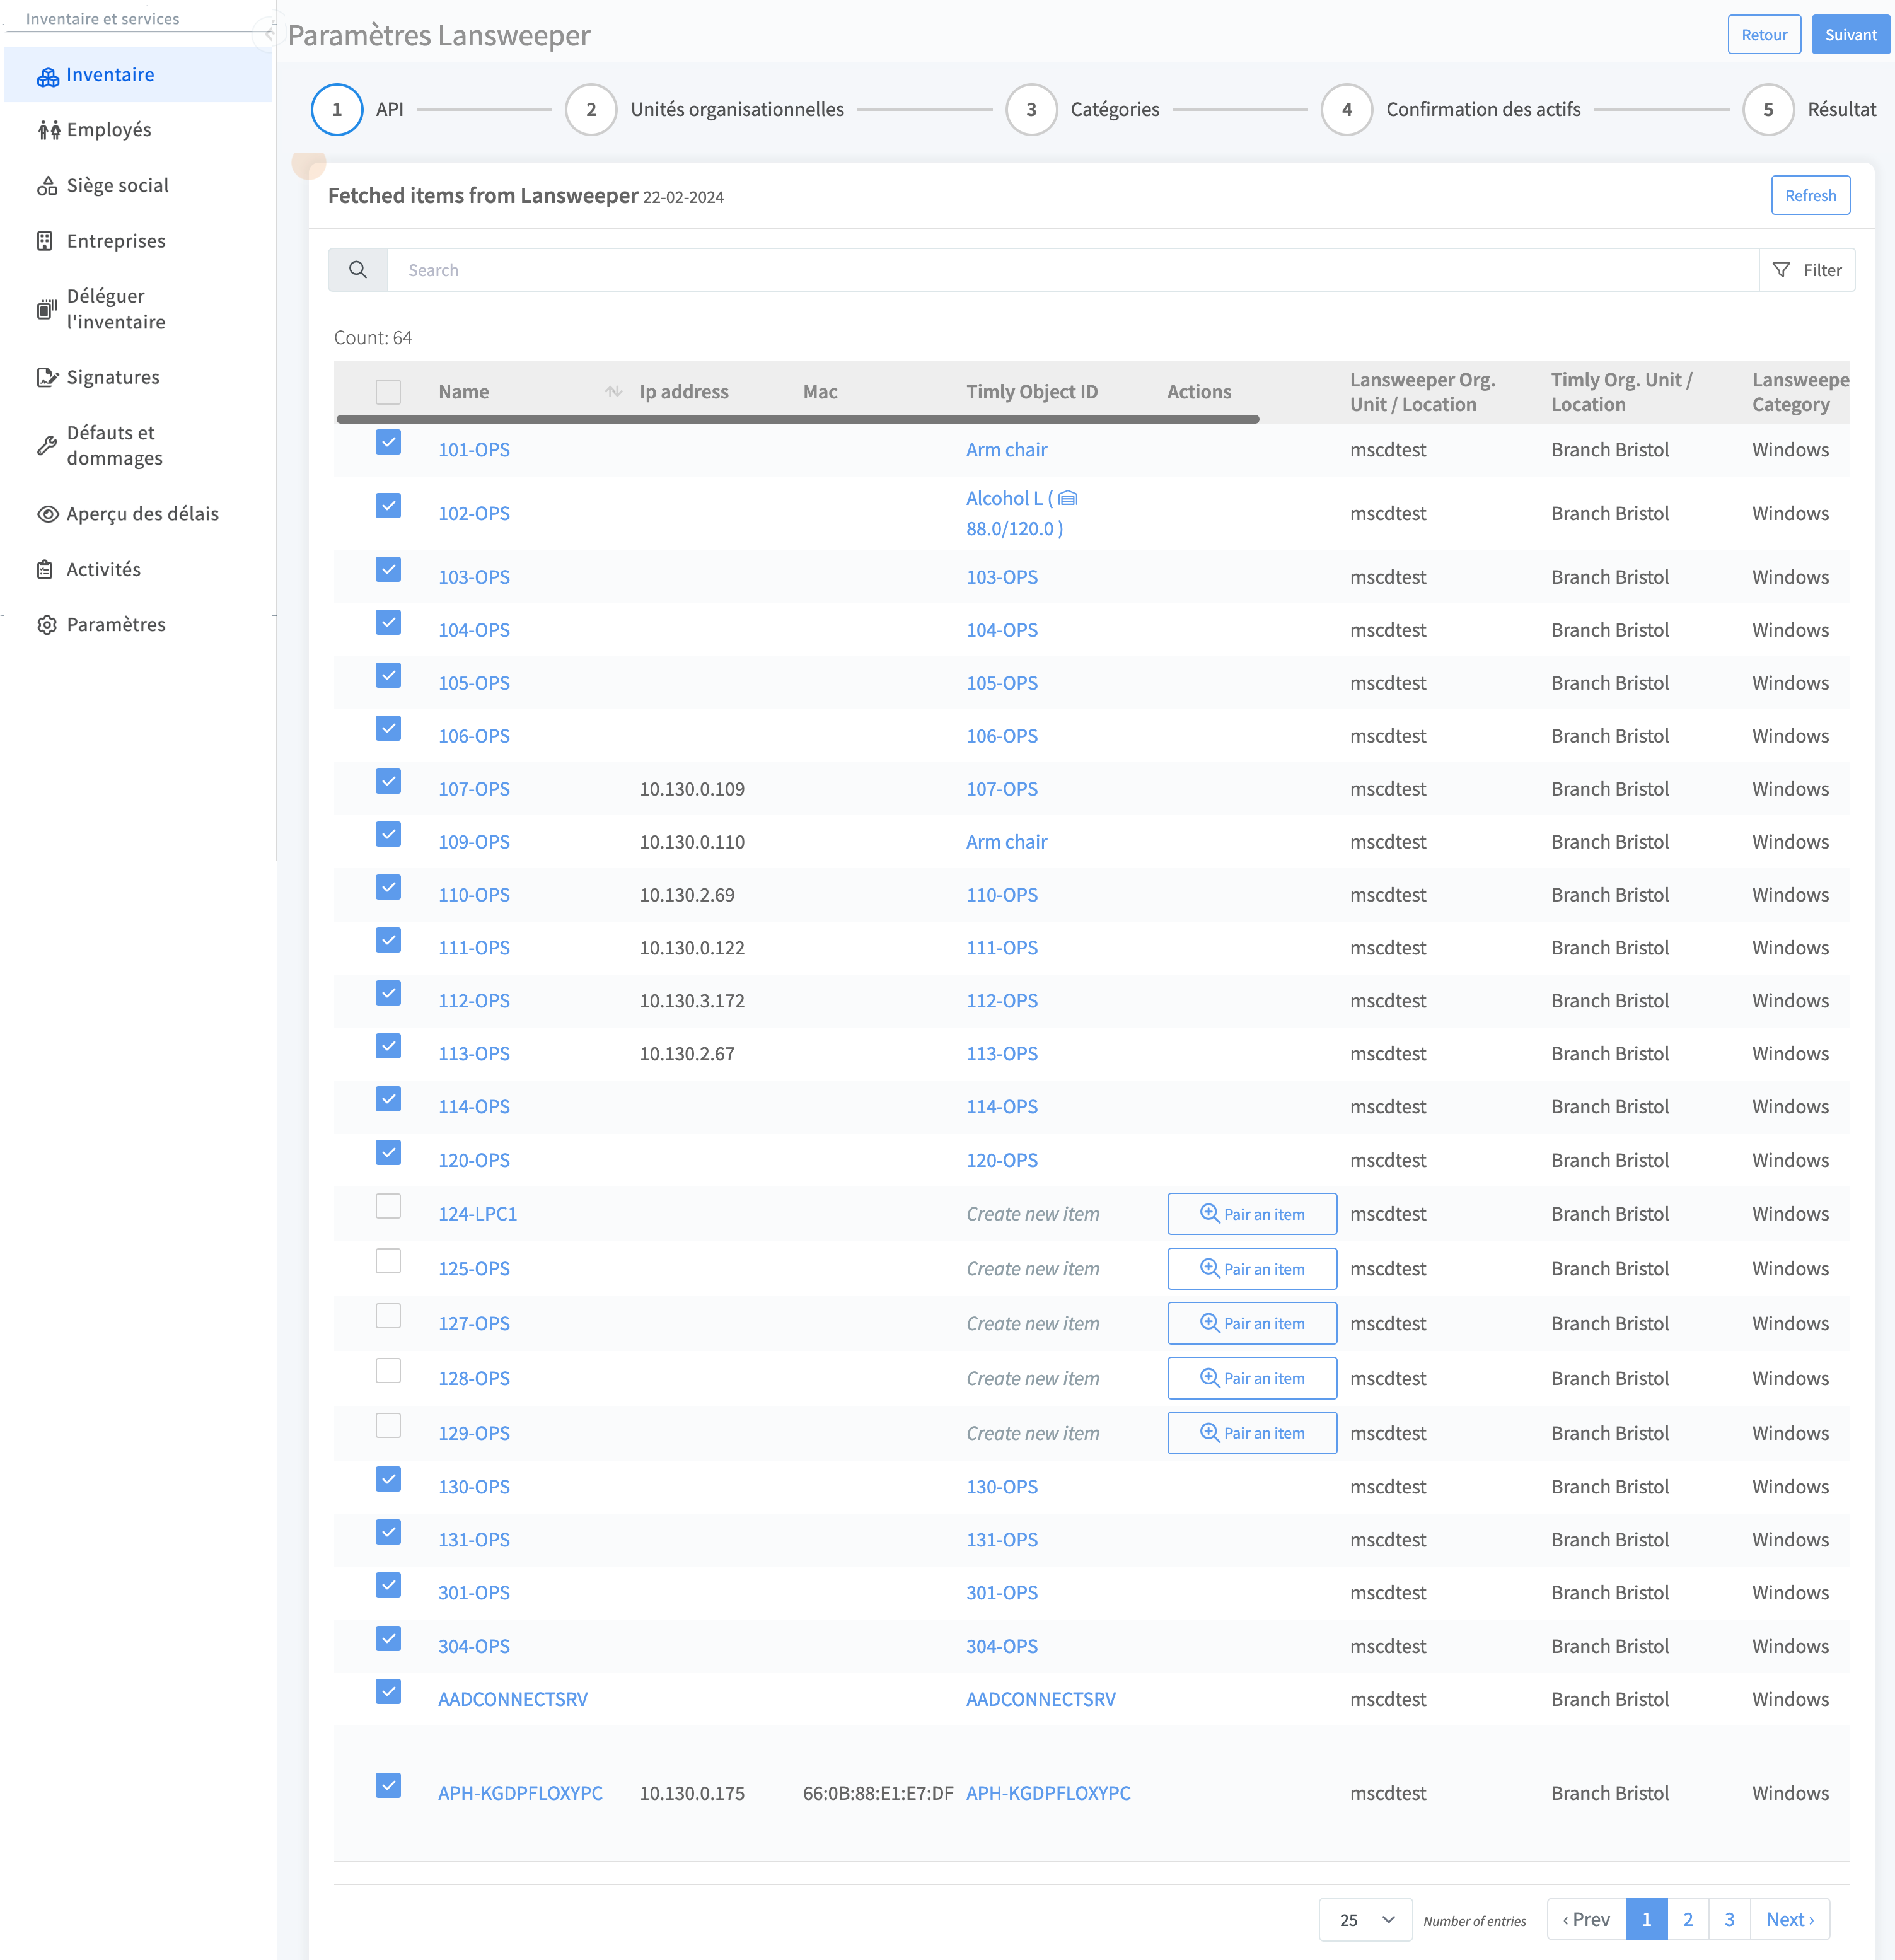Click Create new item in 124-LPC1 row
The image size is (1895, 1960).
pos(1033,1214)
